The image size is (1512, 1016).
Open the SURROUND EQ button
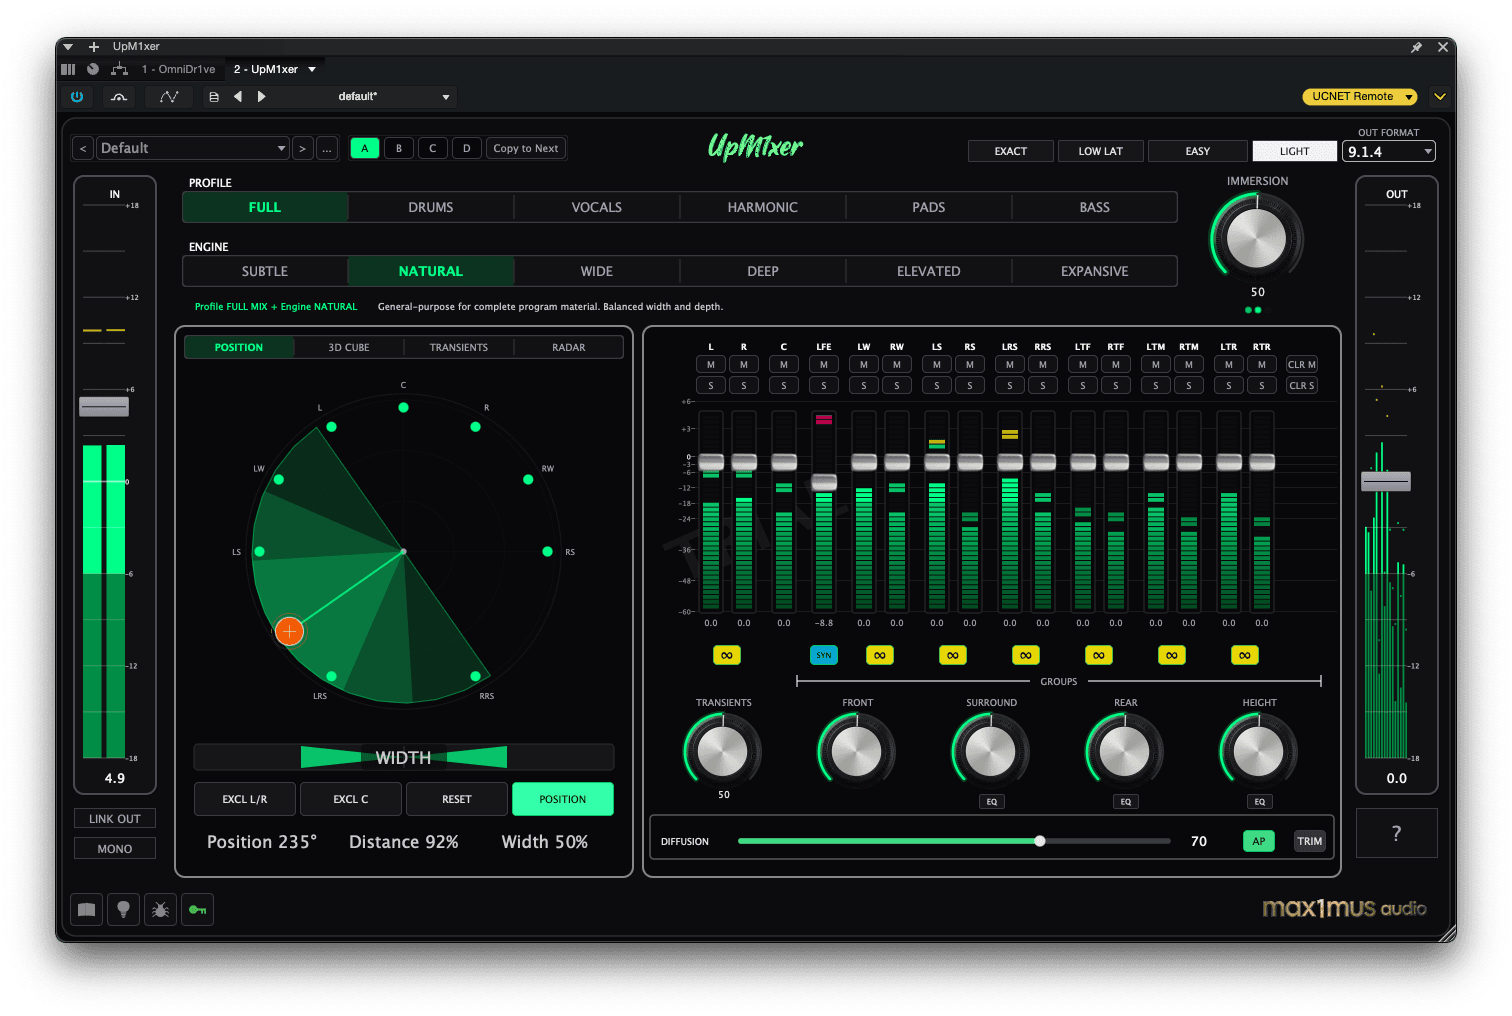[x=992, y=802]
